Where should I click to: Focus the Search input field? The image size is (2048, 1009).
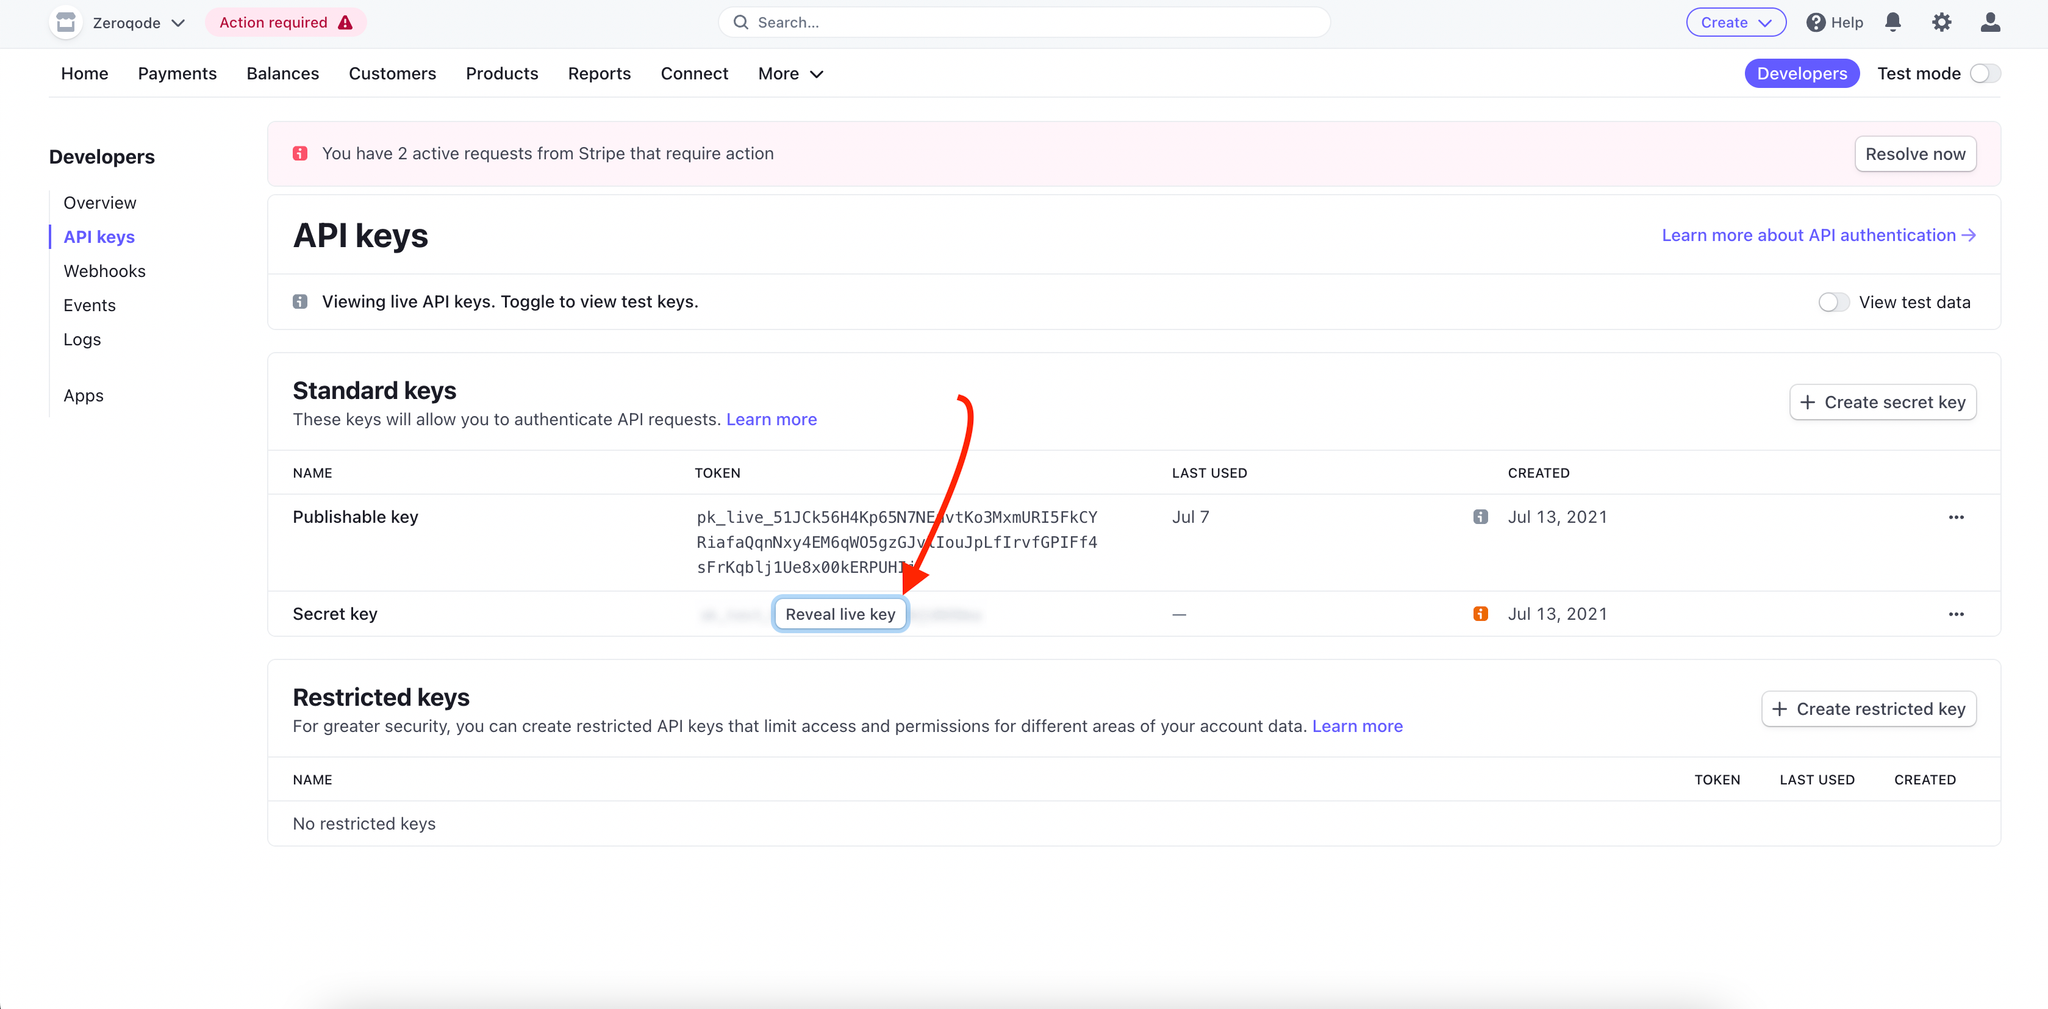(1024, 22)
